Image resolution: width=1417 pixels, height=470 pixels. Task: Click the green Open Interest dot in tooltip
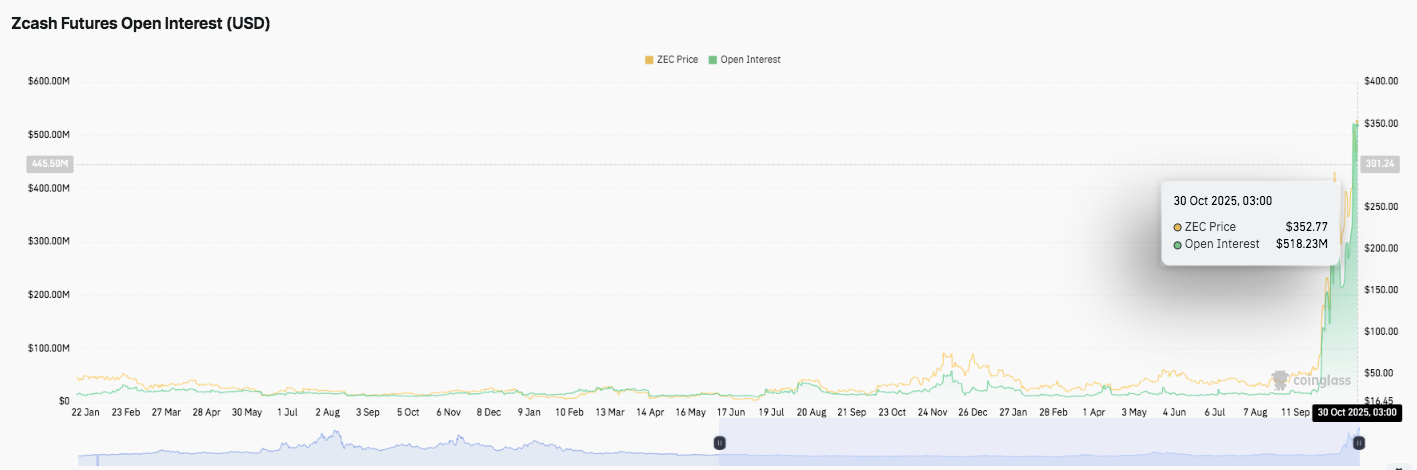(x=1179, y=244)
